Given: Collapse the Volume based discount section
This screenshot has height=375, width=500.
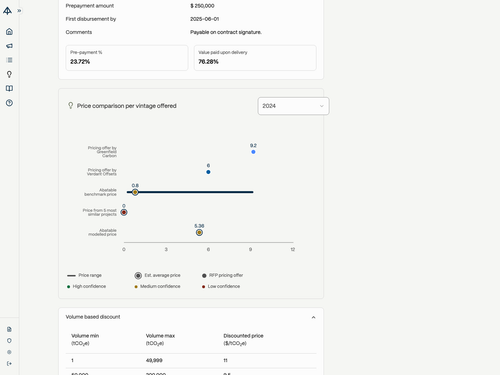Looking at the screenshot, I should (313, 317).
